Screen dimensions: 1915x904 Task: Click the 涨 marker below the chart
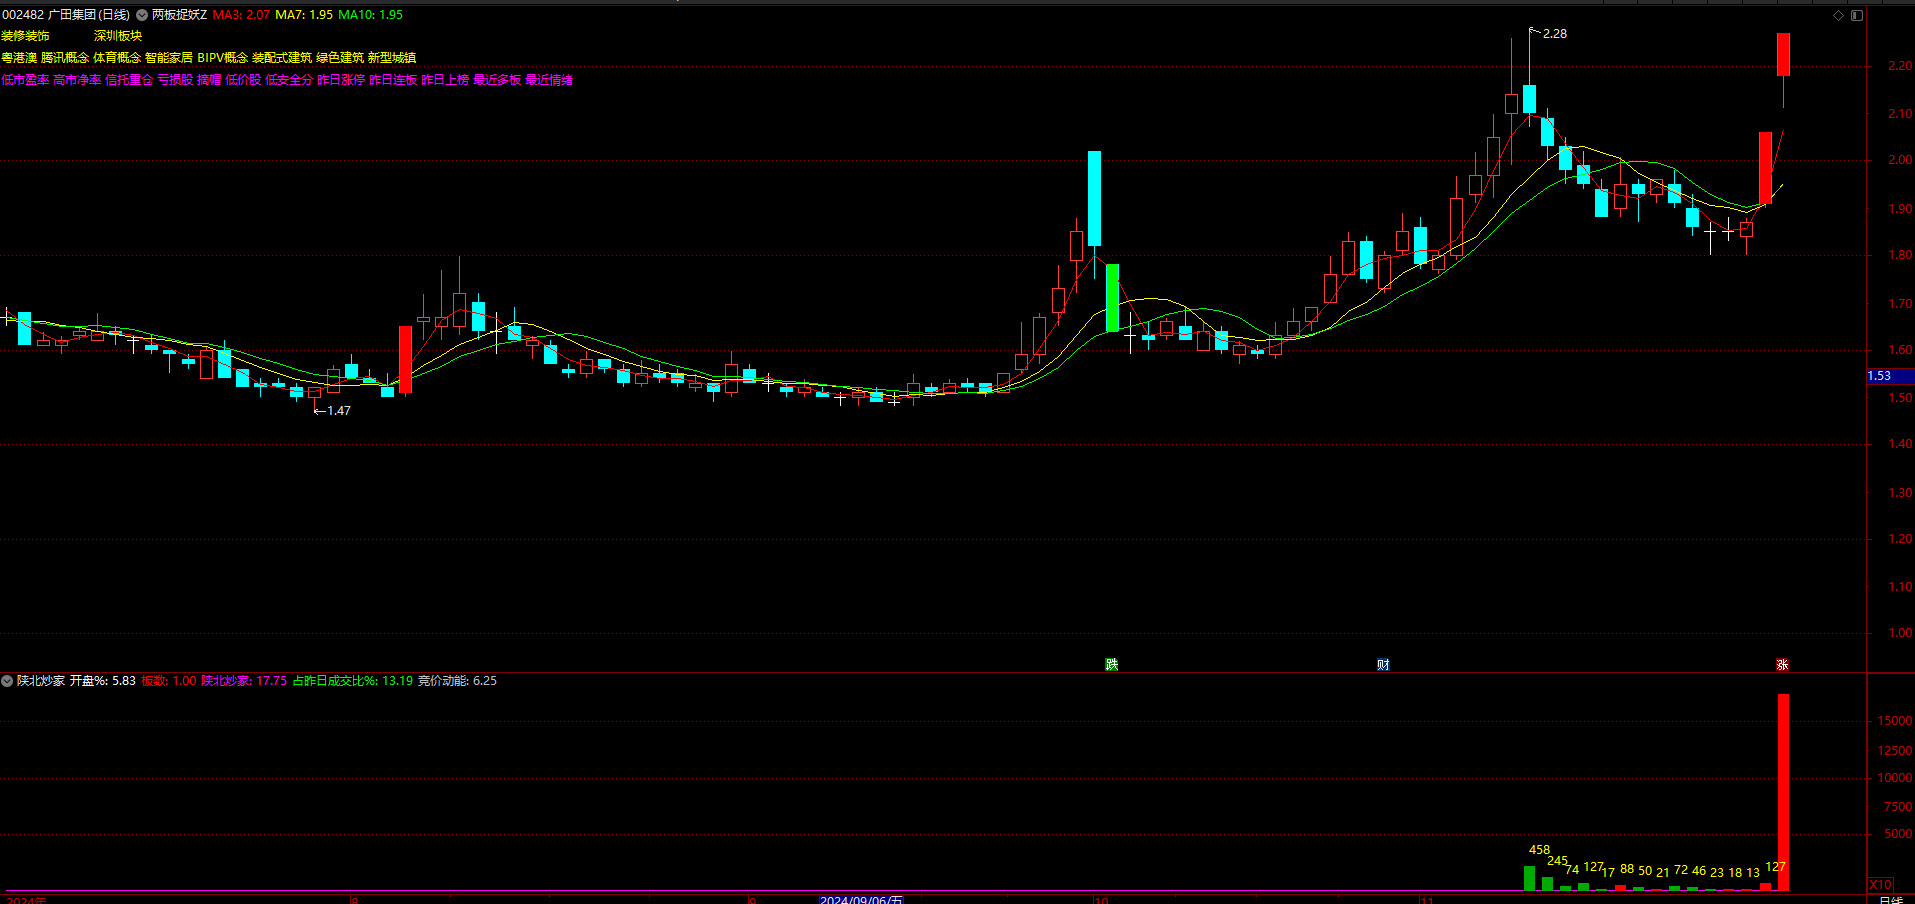[1782, 664]
